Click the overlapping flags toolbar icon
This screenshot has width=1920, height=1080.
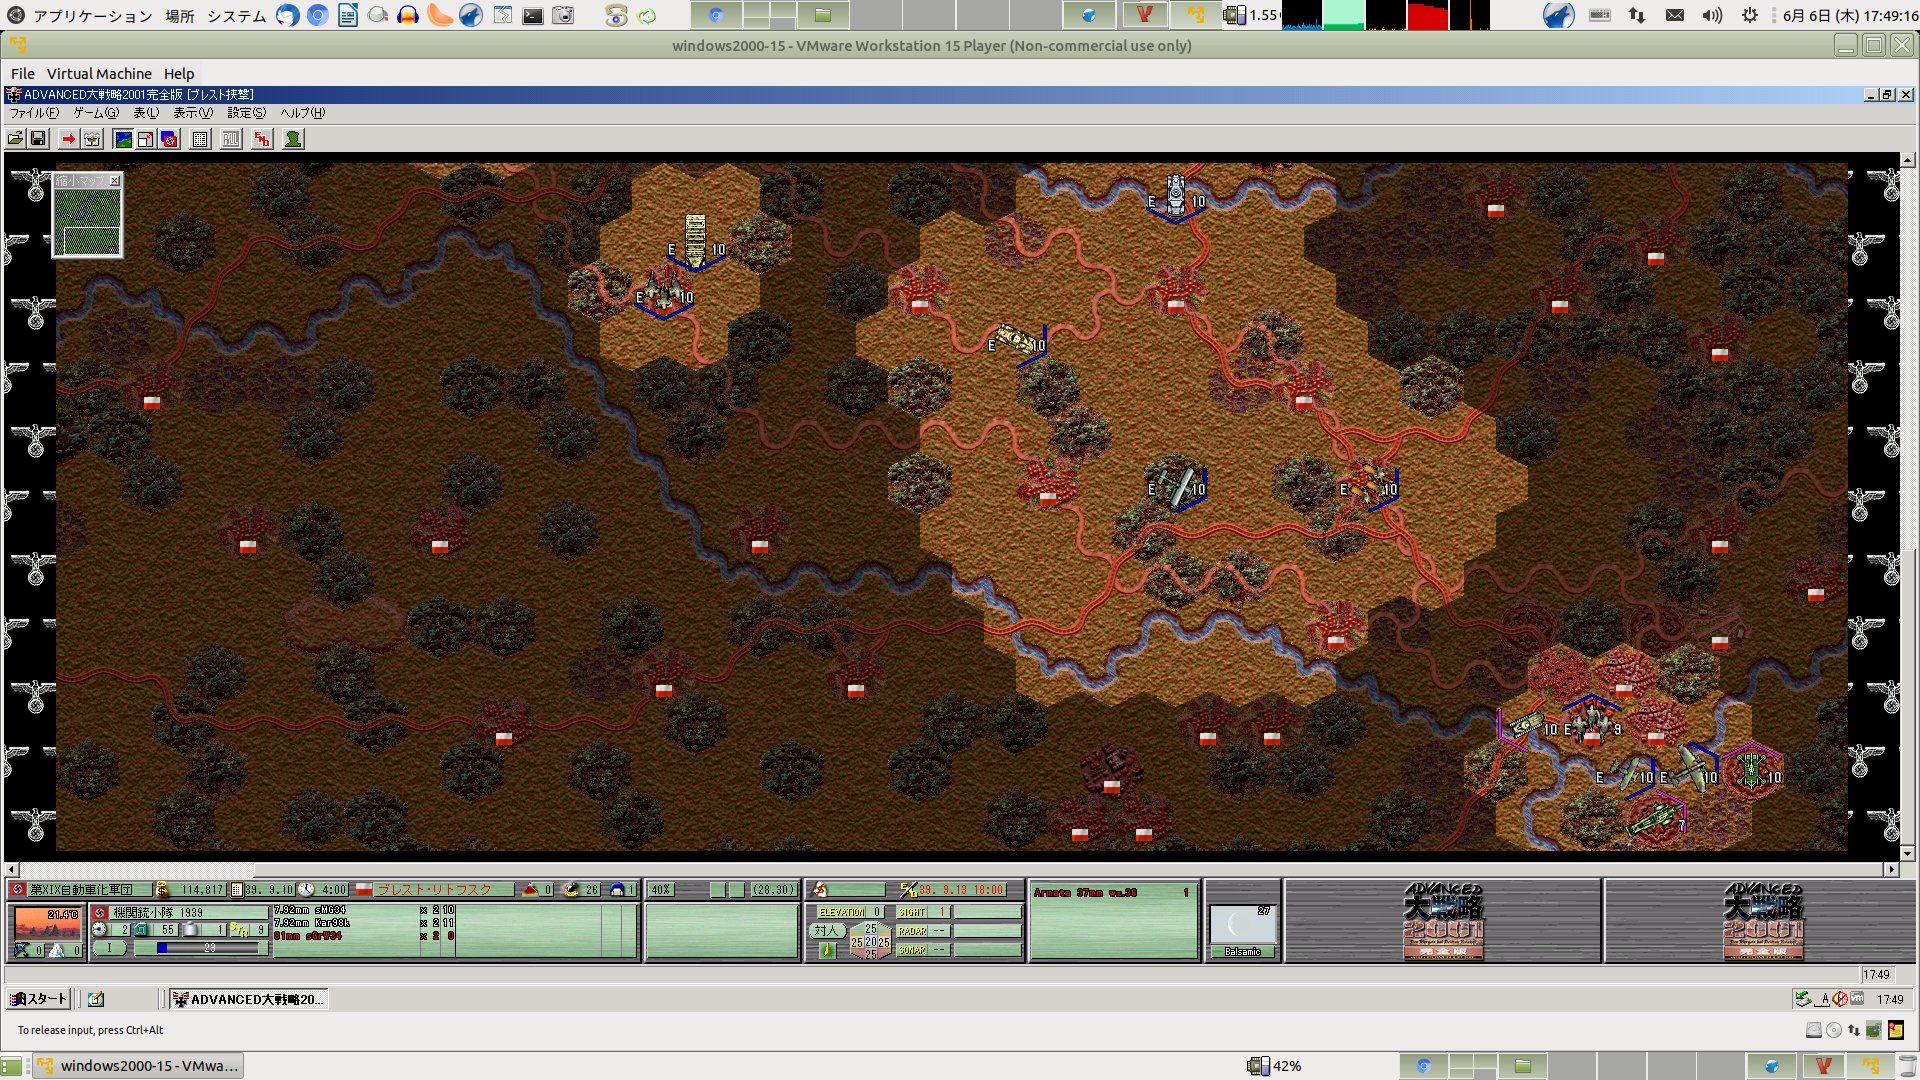(x=169, y=139)
